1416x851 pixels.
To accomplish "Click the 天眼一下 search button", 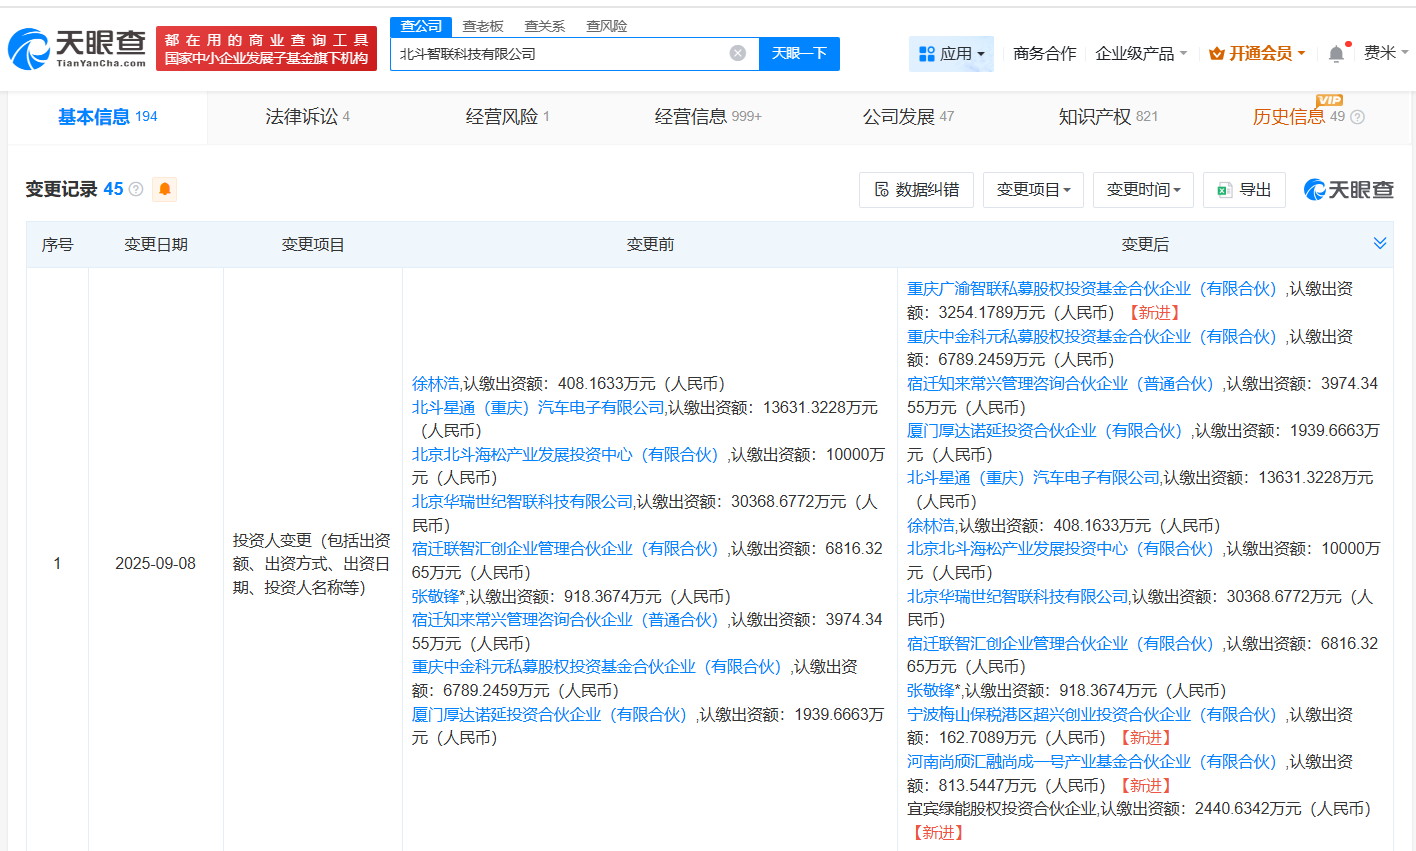I will tap(799, 53).
